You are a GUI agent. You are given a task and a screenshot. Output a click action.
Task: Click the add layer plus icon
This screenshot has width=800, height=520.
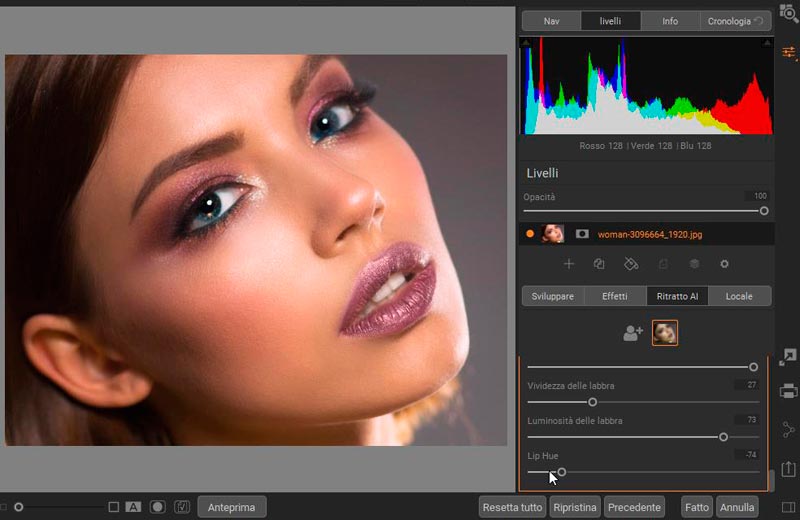click(x=569, y=264)
